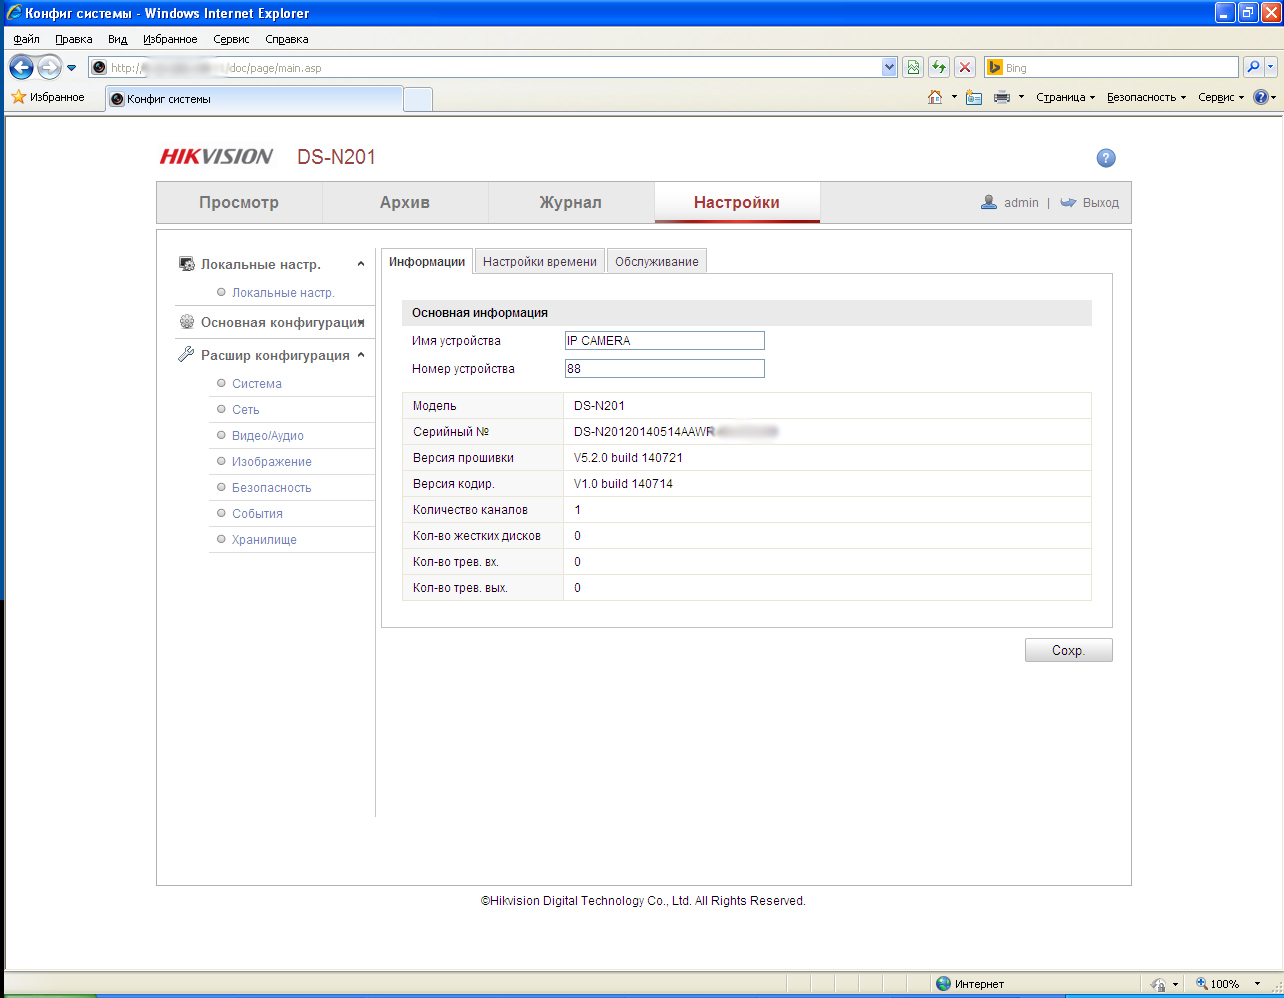The height and width of the screenshot is (998, 1284).
Task: Open the Избранное menu in menu bar
Action: [x=170, y=39]
